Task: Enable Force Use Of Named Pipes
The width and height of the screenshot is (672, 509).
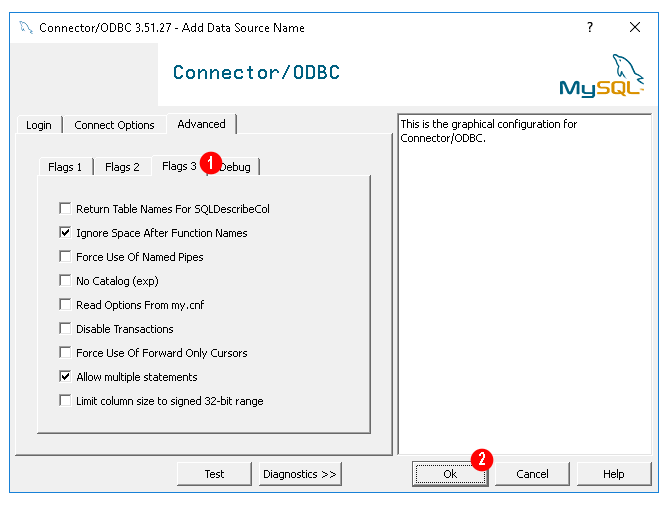Action: coord(65,257)
